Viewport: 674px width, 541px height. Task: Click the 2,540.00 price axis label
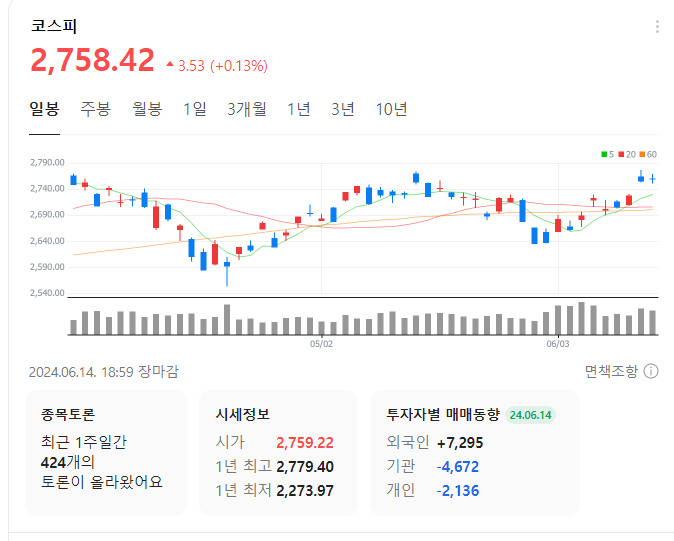pyautogui.click(x=47, y=293)
